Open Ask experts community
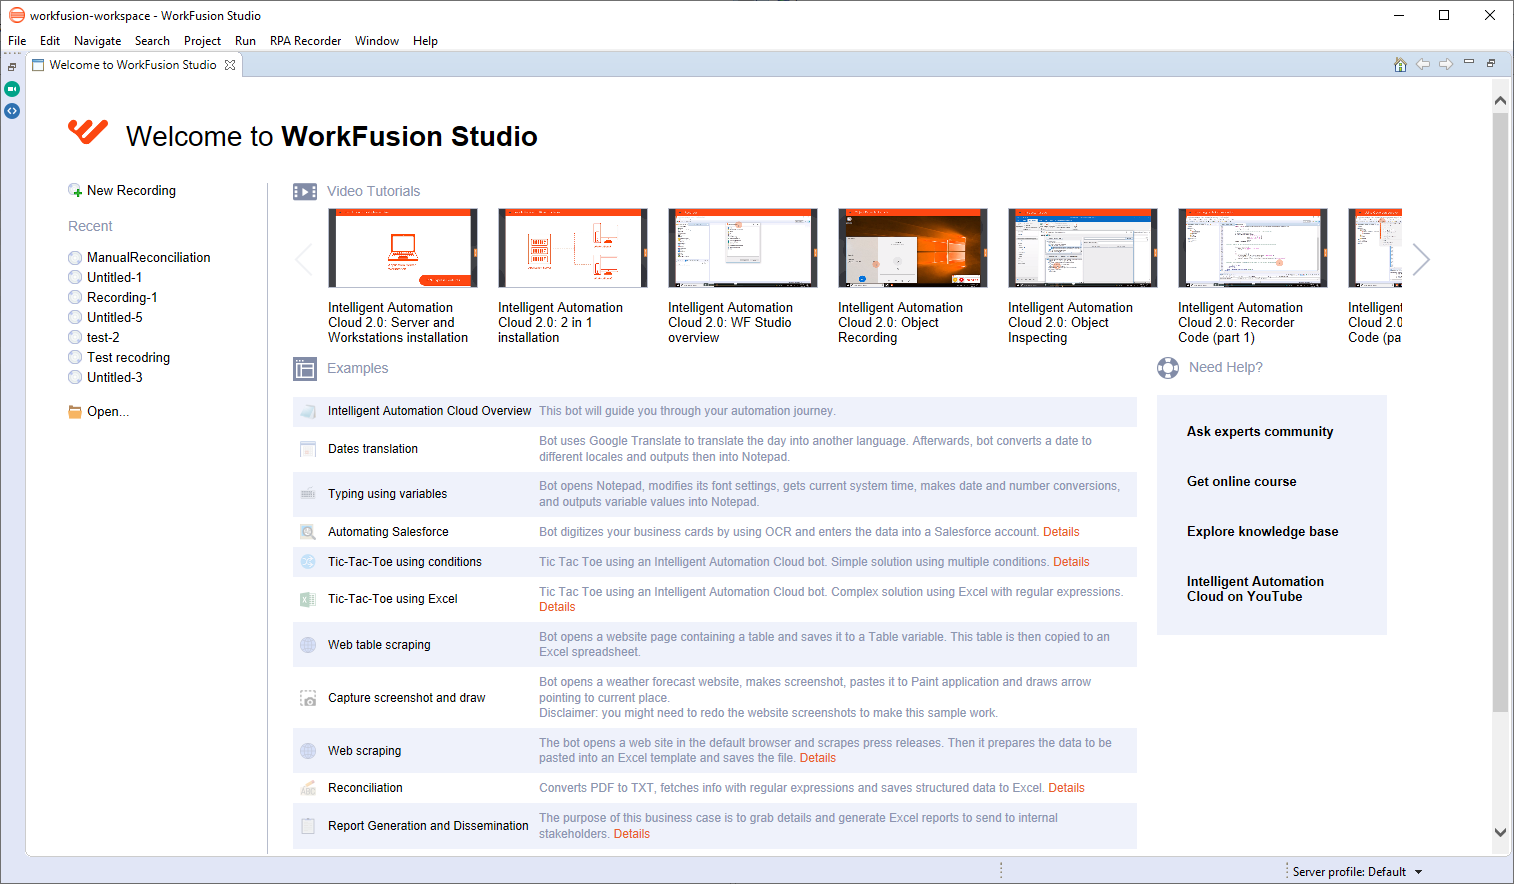 click(x=1260, y=432)
